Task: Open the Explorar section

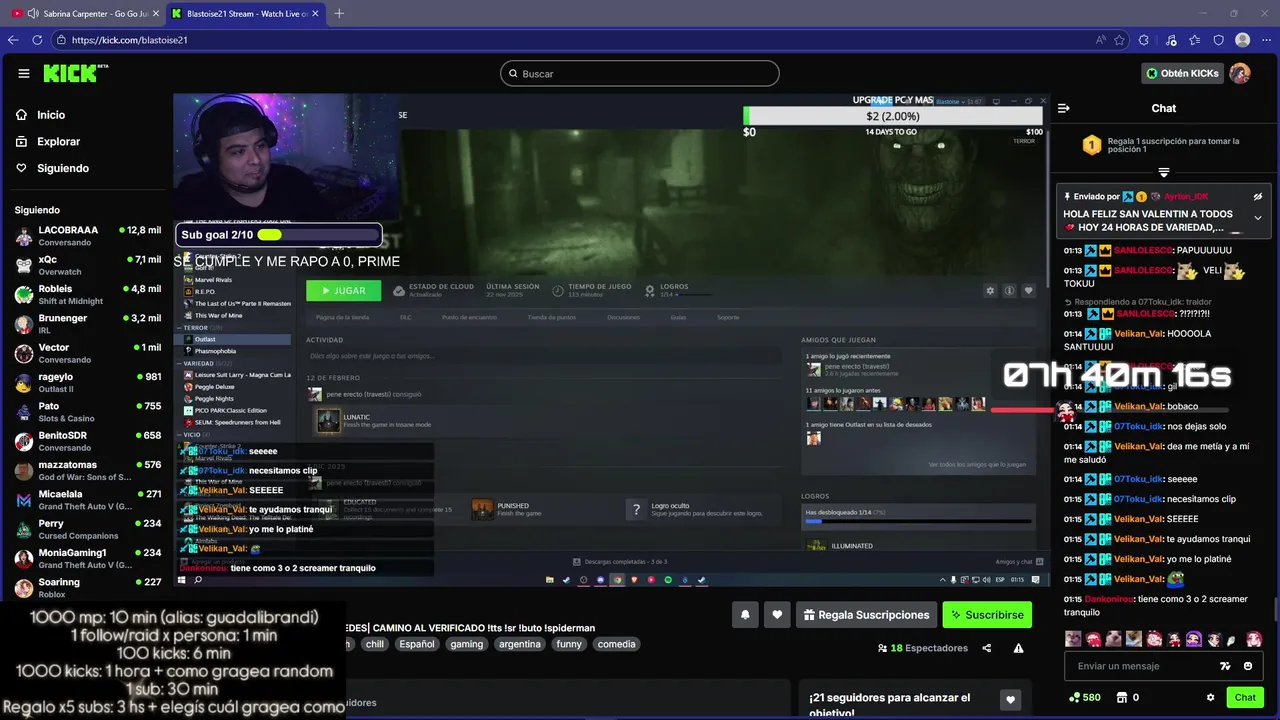Action: (x=48, y=142)
